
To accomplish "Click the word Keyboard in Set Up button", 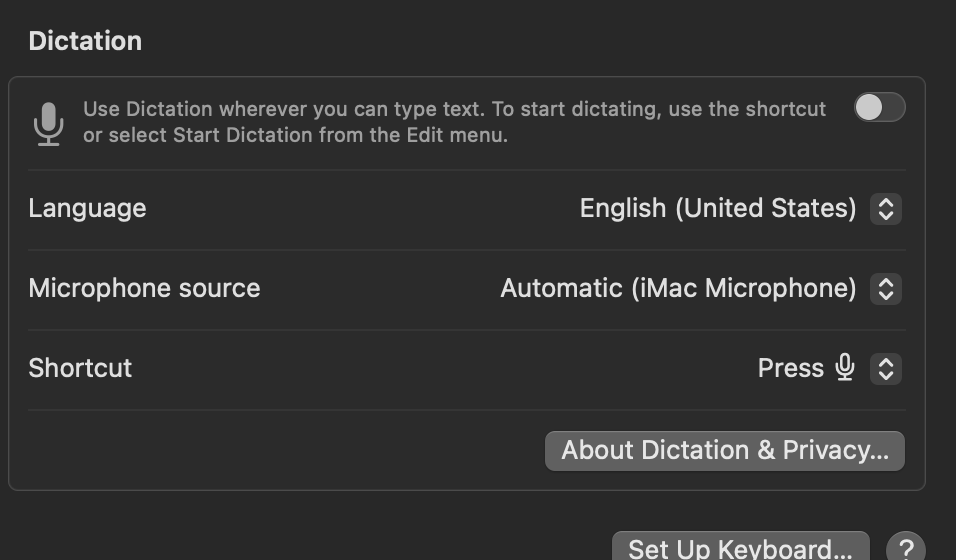I will point(790,548).
